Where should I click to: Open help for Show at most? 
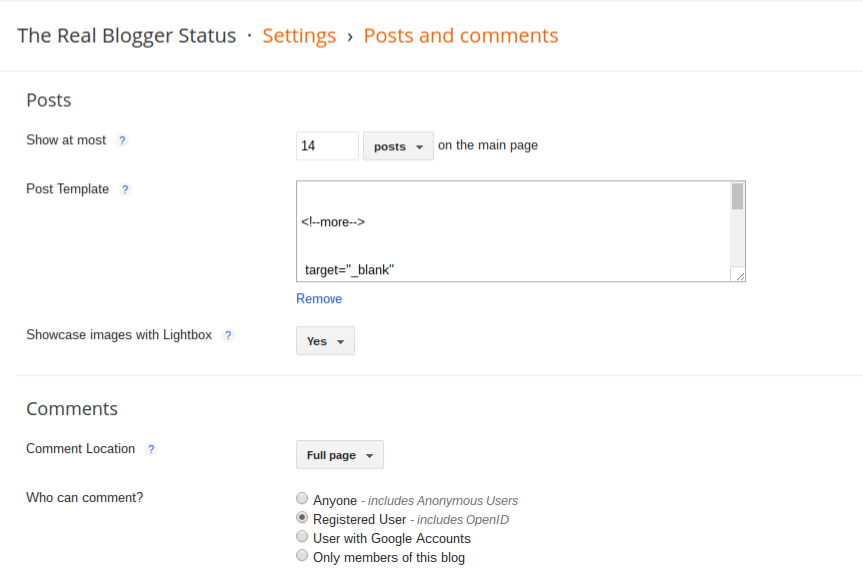[x=122, y=141]
